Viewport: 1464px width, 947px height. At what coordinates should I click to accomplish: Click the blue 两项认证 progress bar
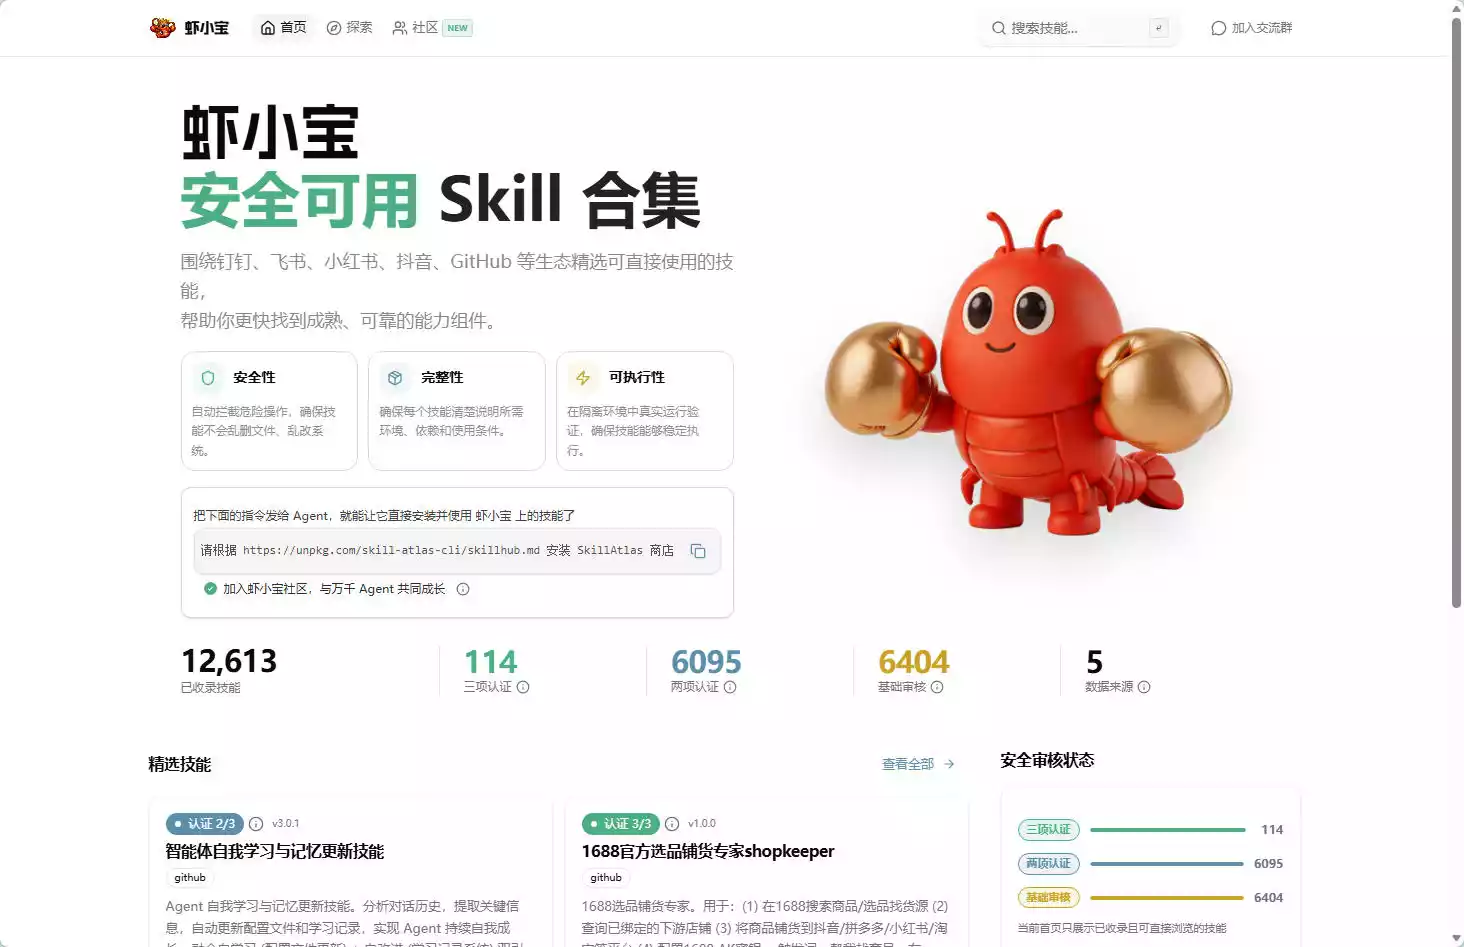[1167, 864]
